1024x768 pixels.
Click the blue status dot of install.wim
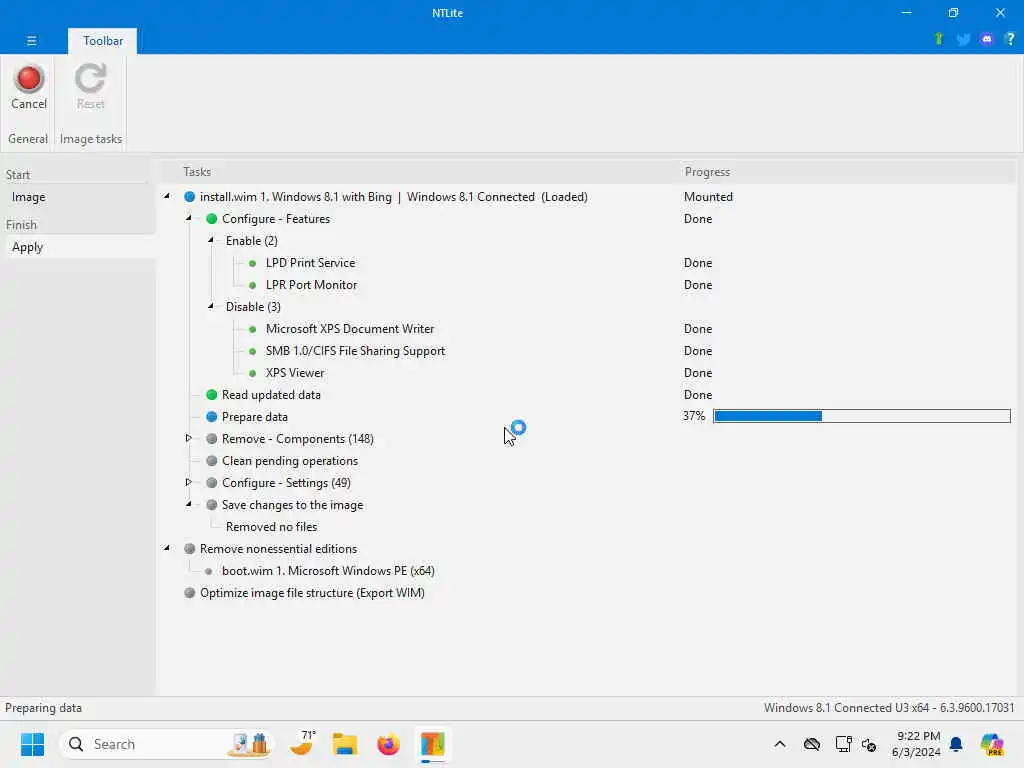(x=189, y=197)
